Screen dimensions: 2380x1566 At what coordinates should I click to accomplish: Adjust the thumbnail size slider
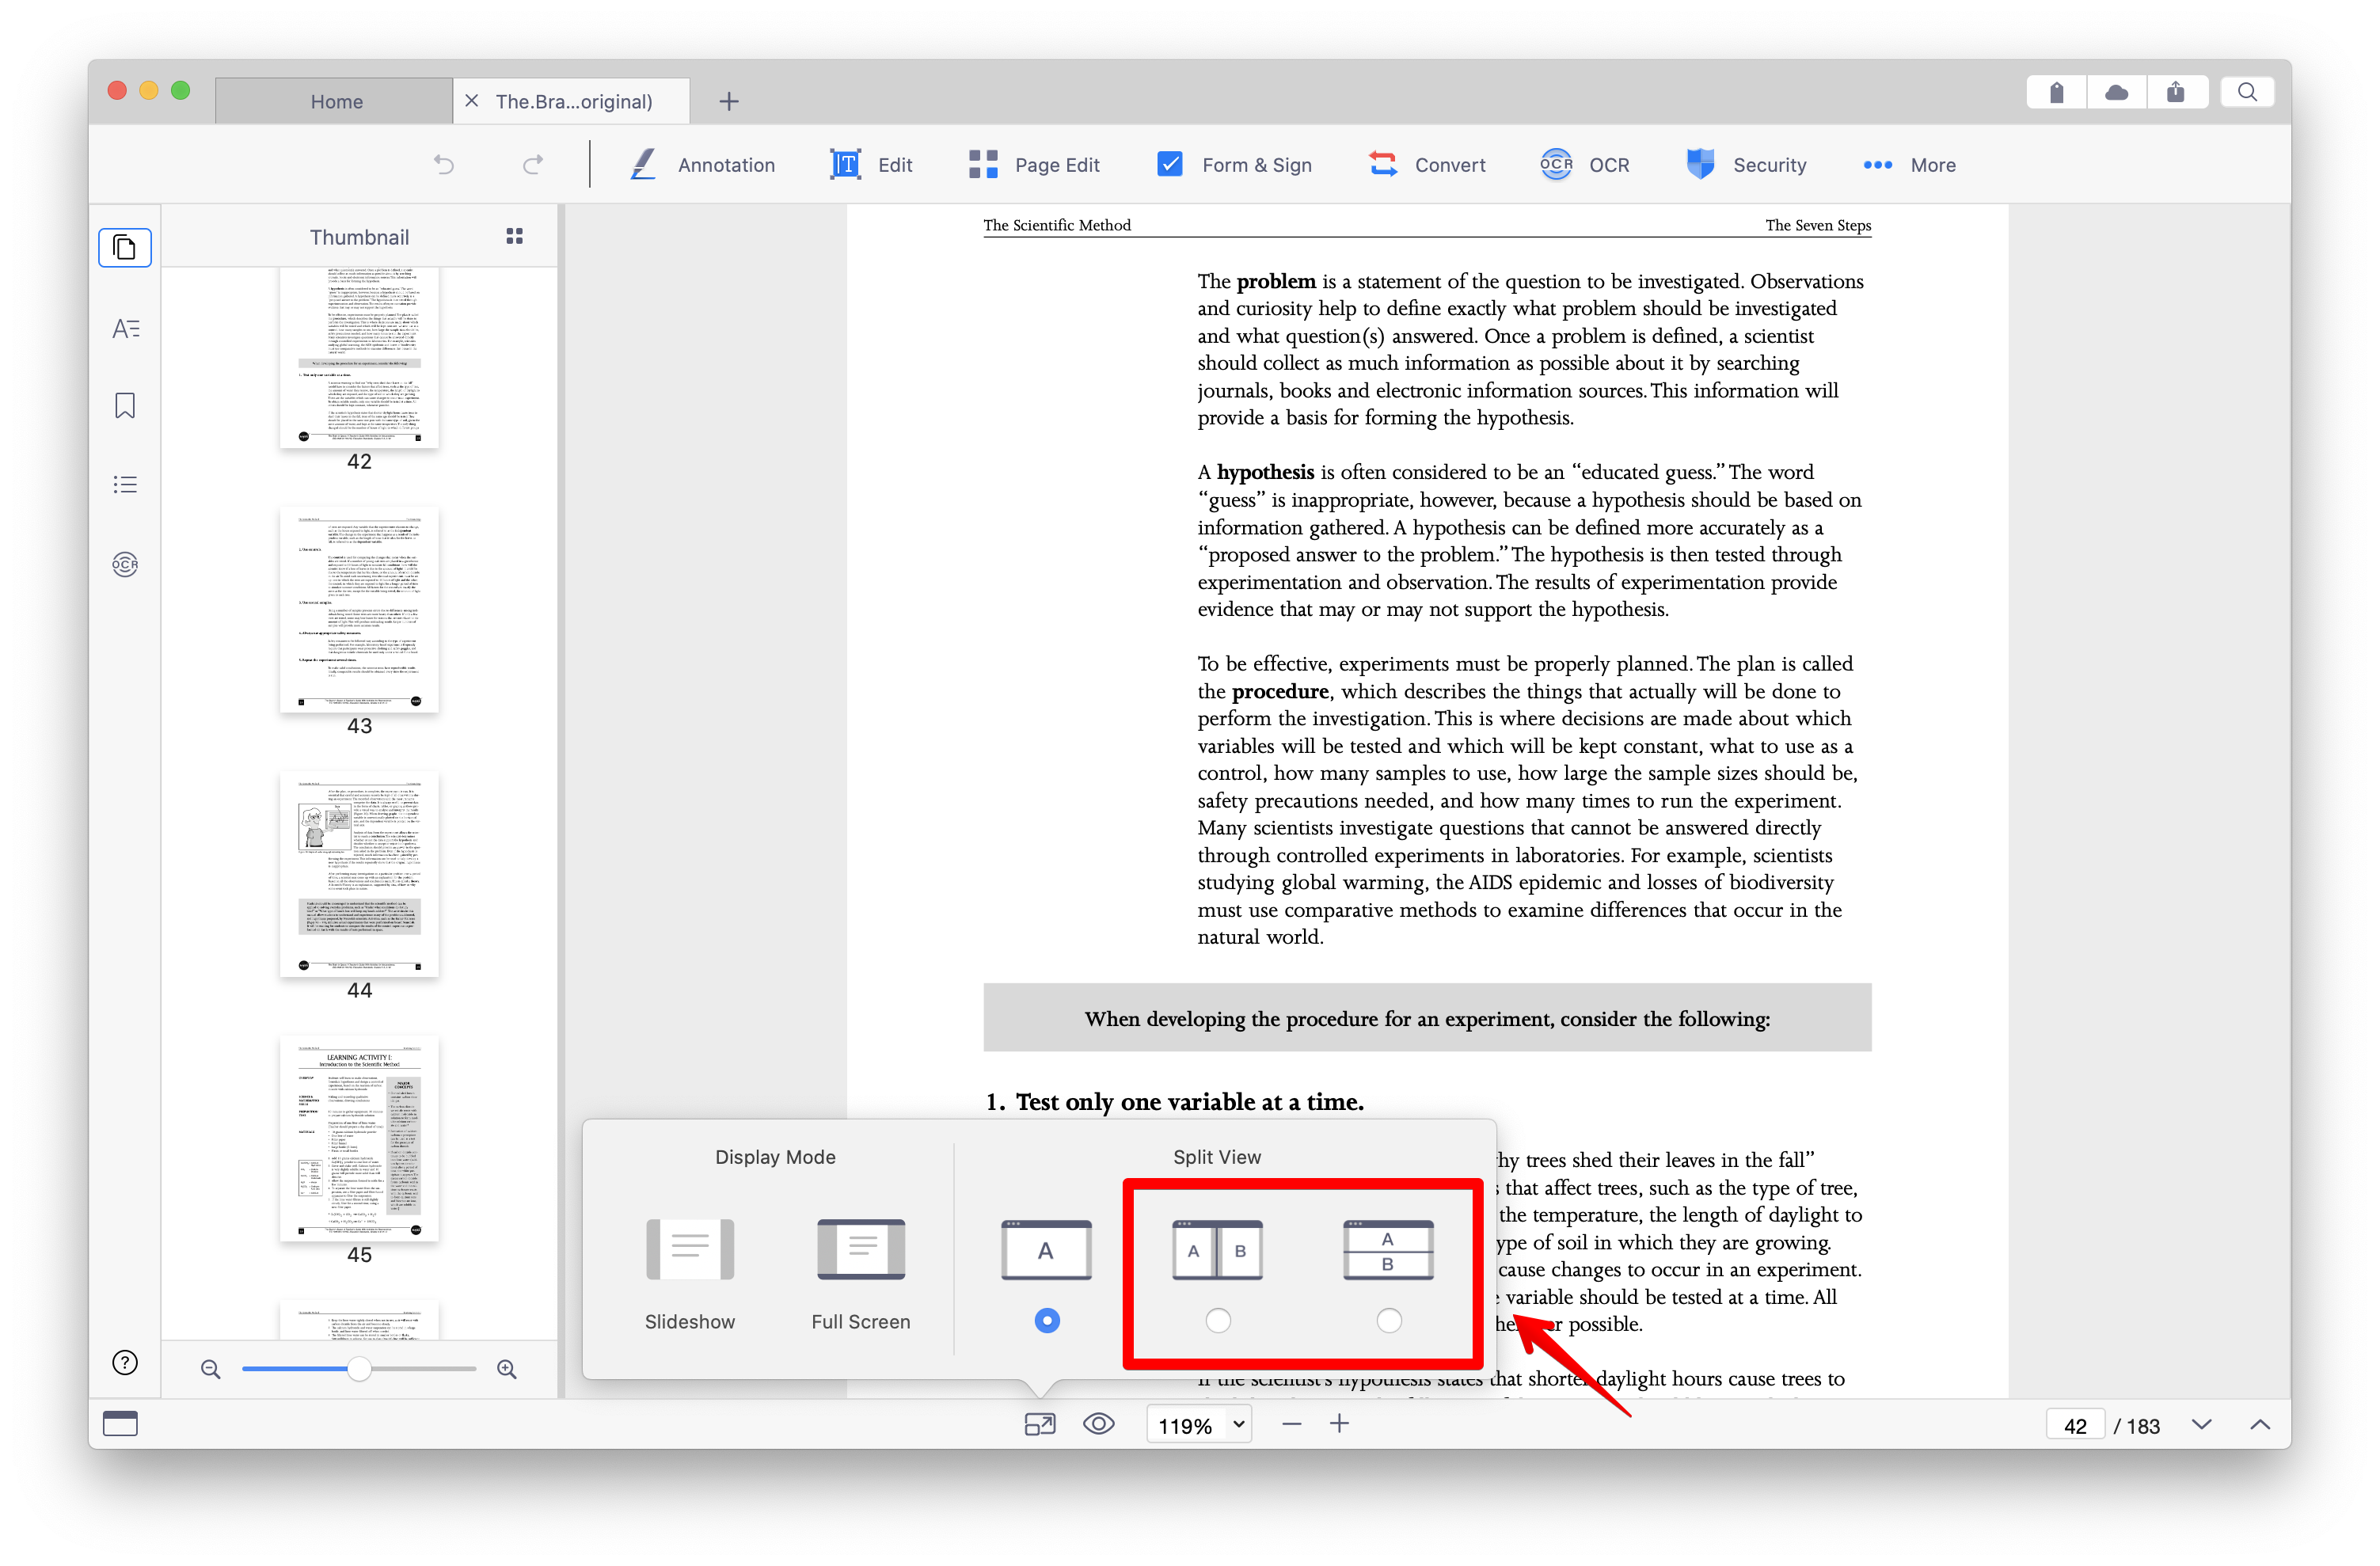pos(359,1369)
